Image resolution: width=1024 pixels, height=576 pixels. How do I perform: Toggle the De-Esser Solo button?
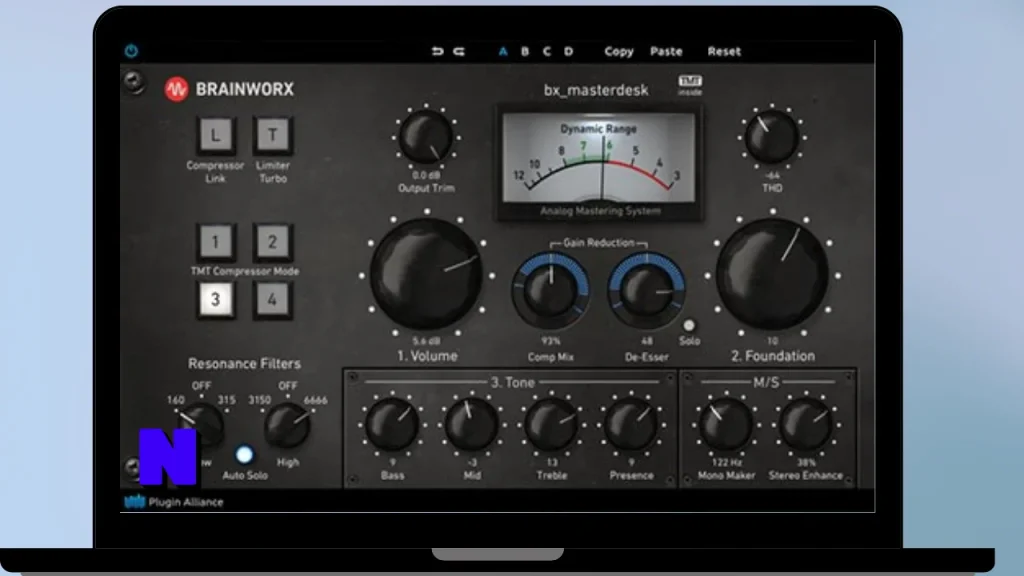point(689,325)
